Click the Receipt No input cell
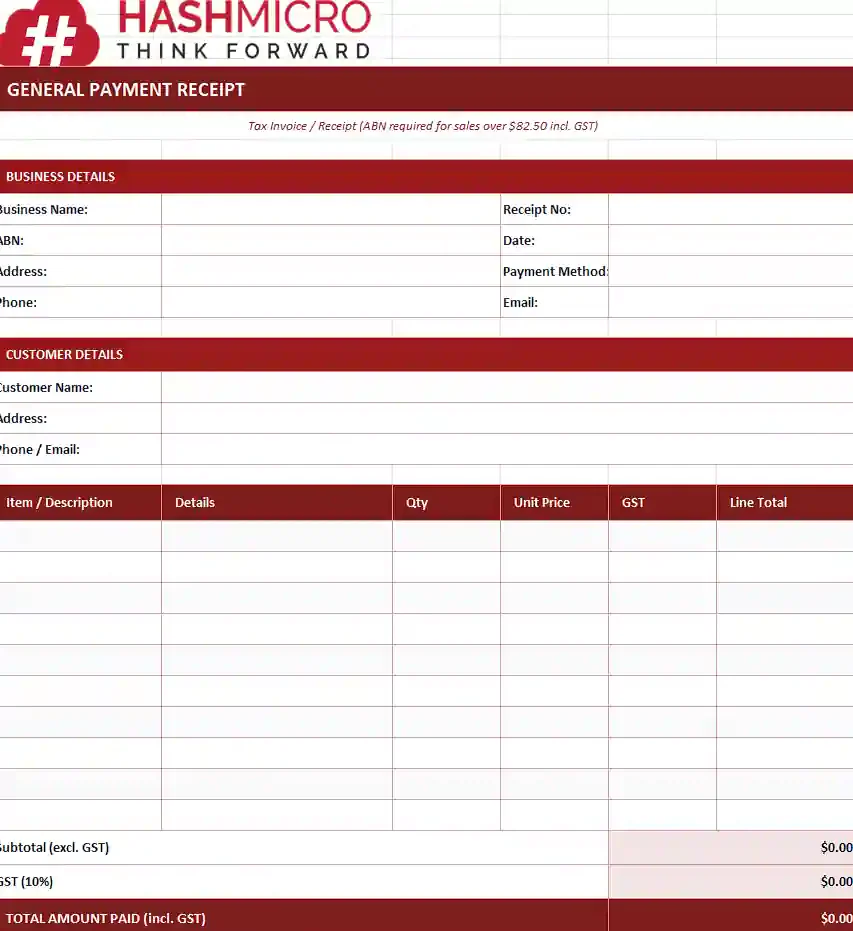This screenshot has width=853, height=931. tap(731, 210)
